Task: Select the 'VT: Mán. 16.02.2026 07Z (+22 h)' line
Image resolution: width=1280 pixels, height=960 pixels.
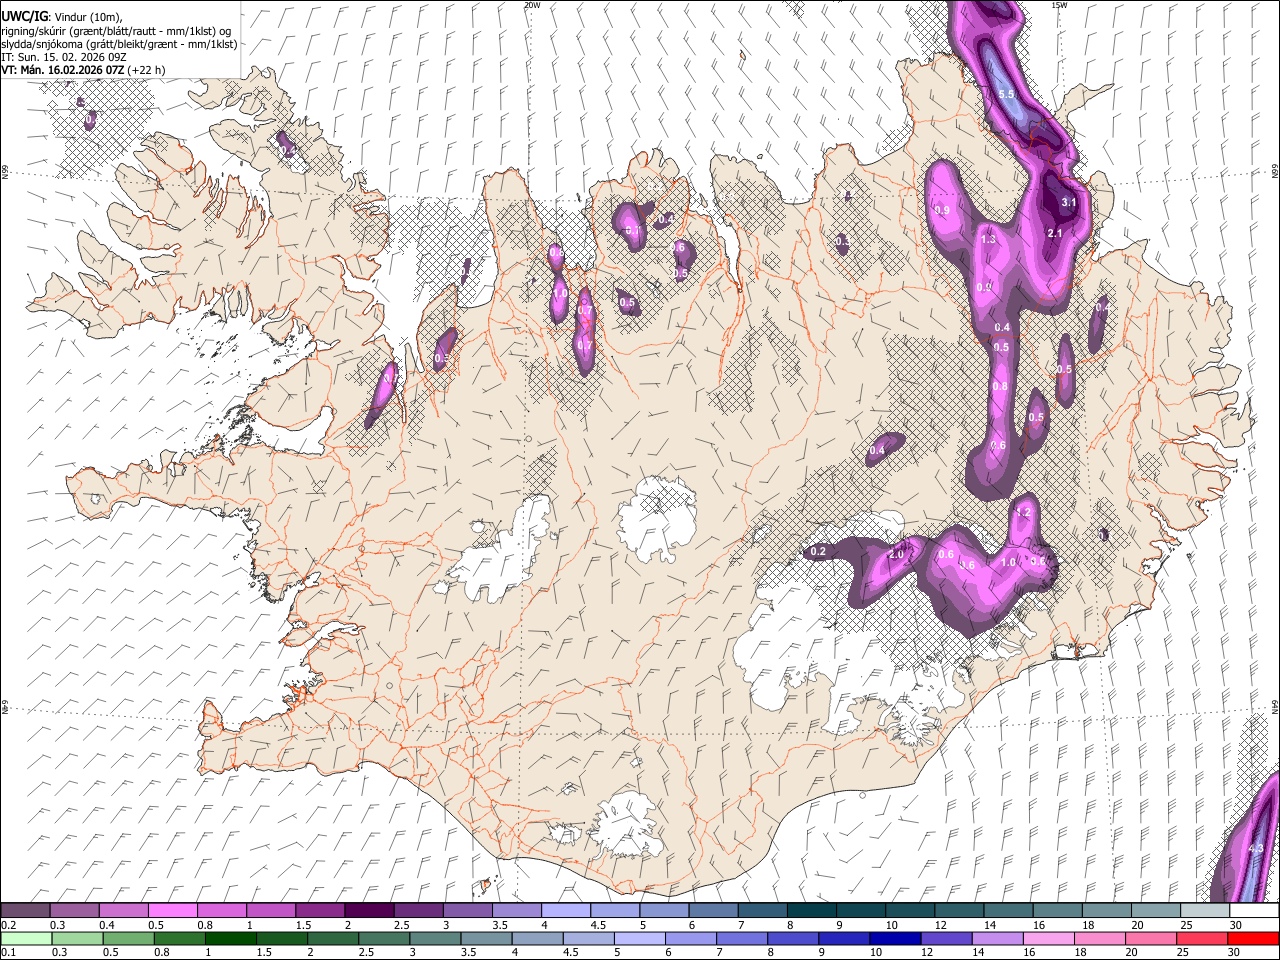Action: click(x=84, y=70)
